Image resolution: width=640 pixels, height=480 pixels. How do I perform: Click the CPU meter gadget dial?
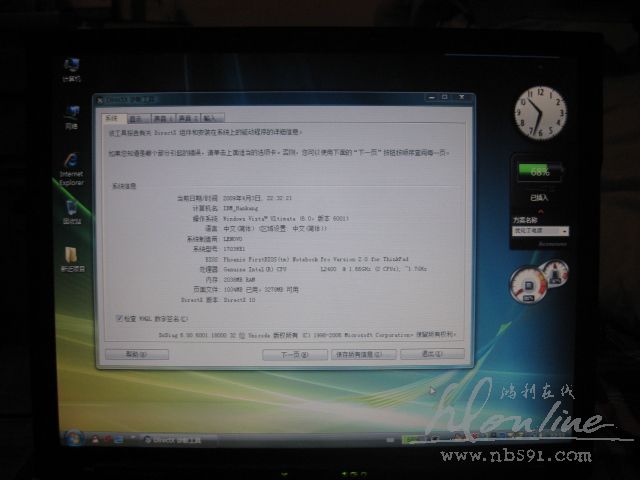(529, 285)
